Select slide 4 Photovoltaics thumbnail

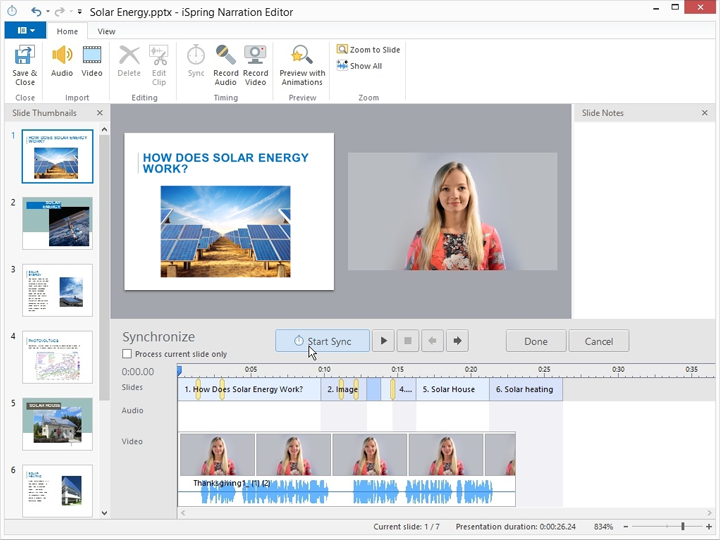pos(57,357)
